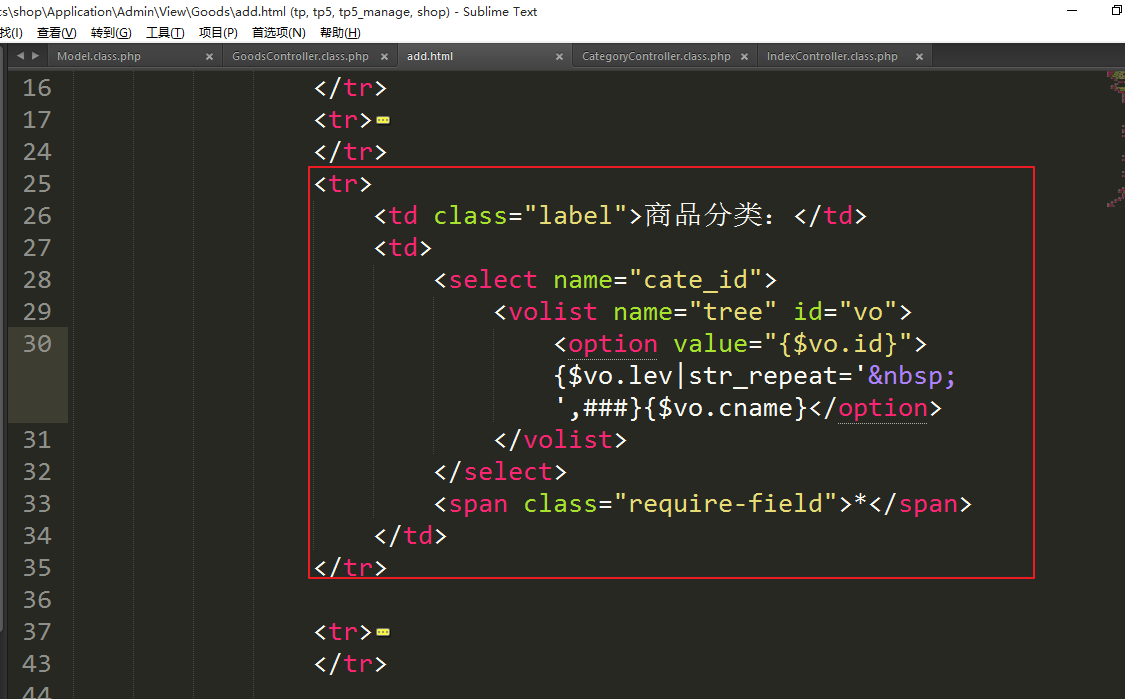1125x699 pixels.
Task: Switch to the Model.class.php tab
Action: [x=99, y=57]
